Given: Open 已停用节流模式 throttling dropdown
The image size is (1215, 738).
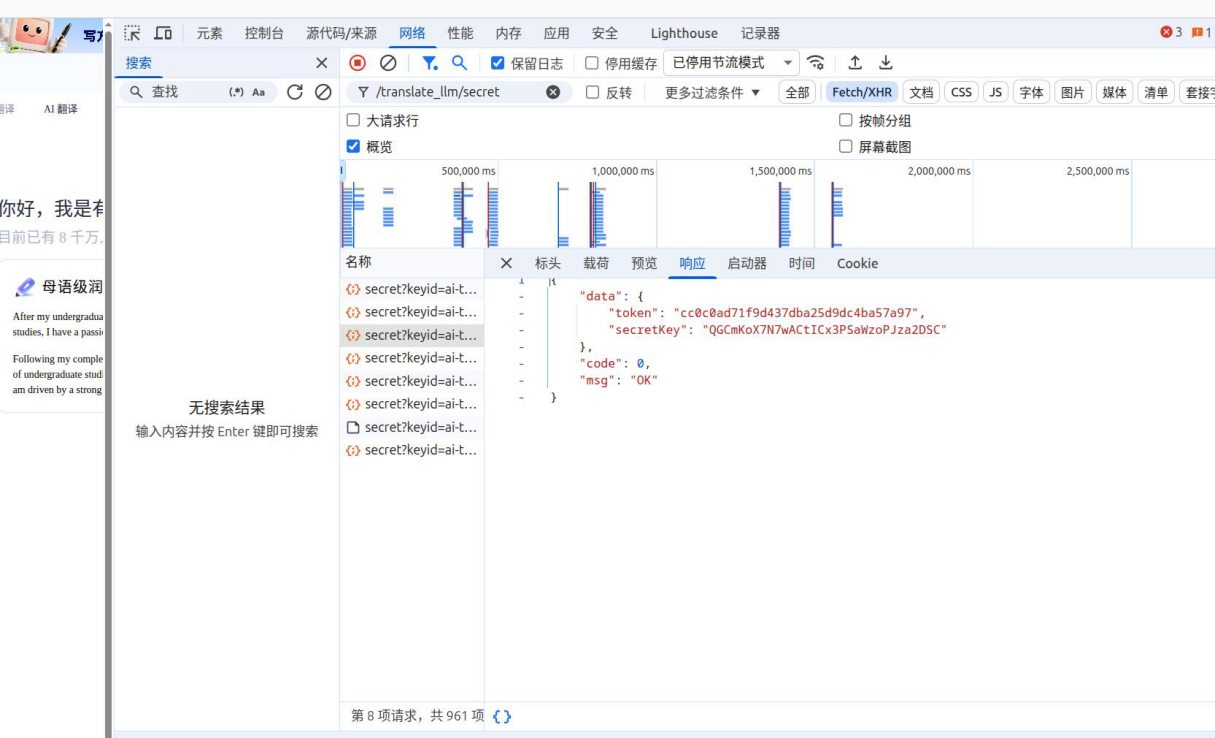Looking at the screenshot, I should (731, 63).
